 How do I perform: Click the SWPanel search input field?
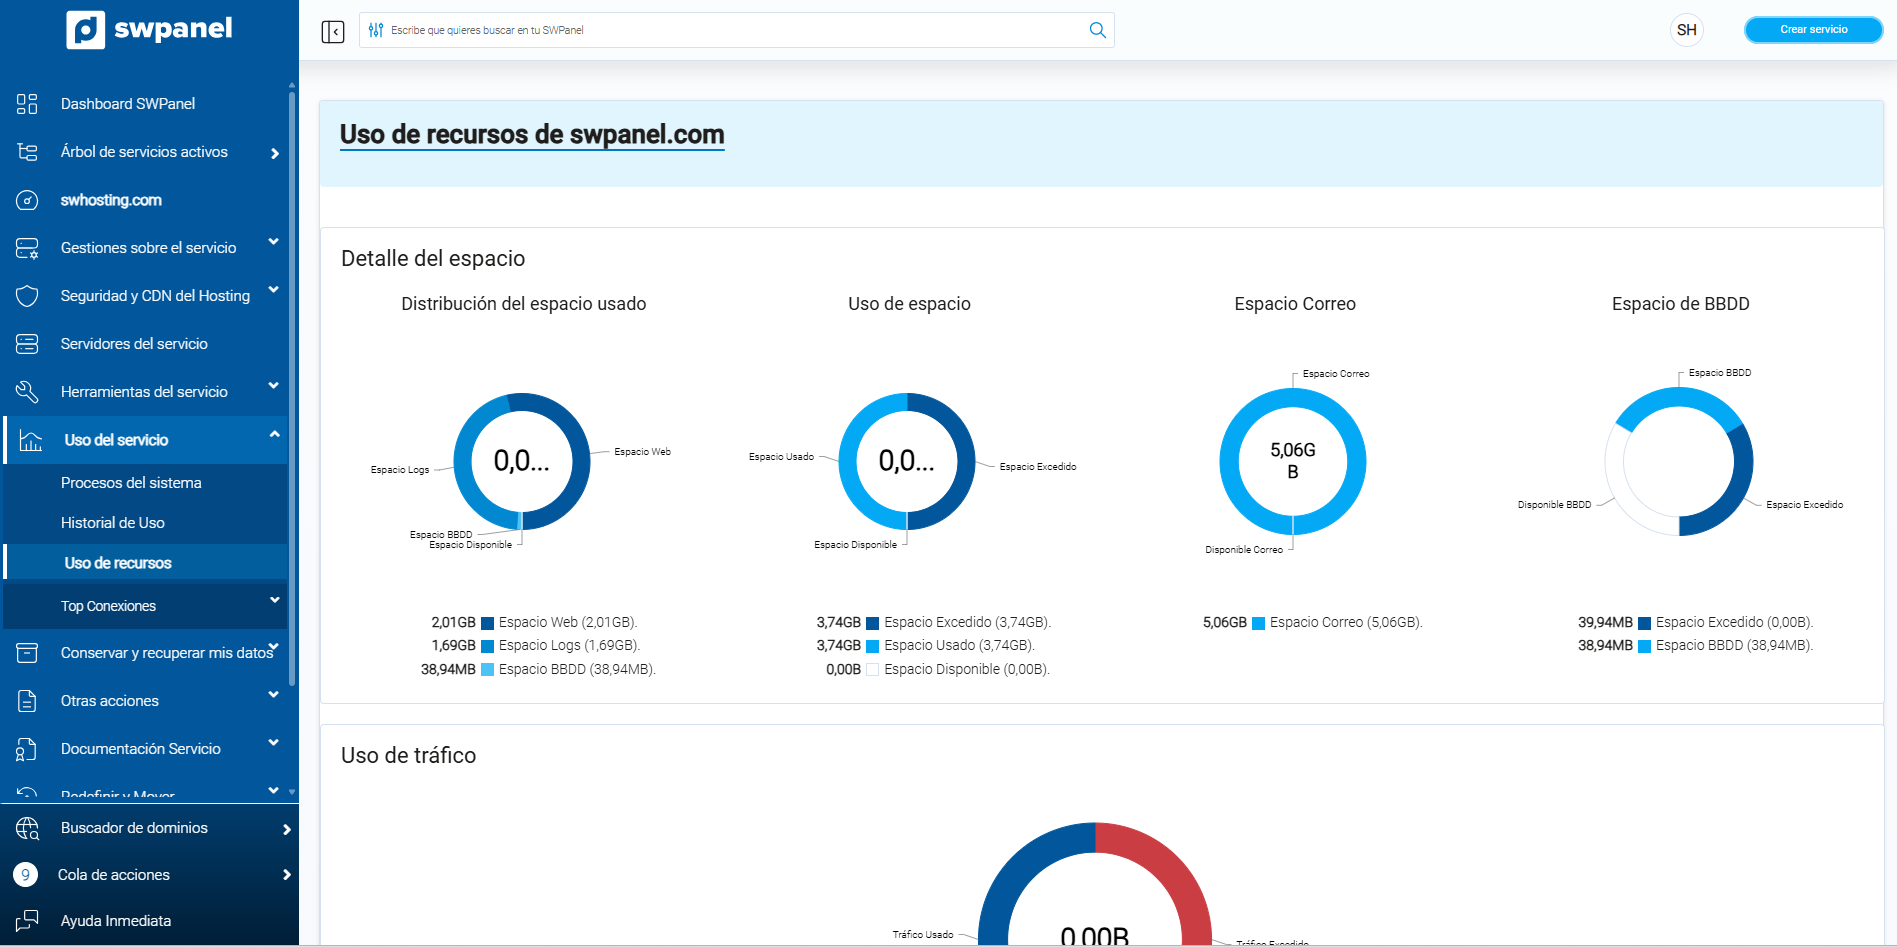[x=730, y=30]
